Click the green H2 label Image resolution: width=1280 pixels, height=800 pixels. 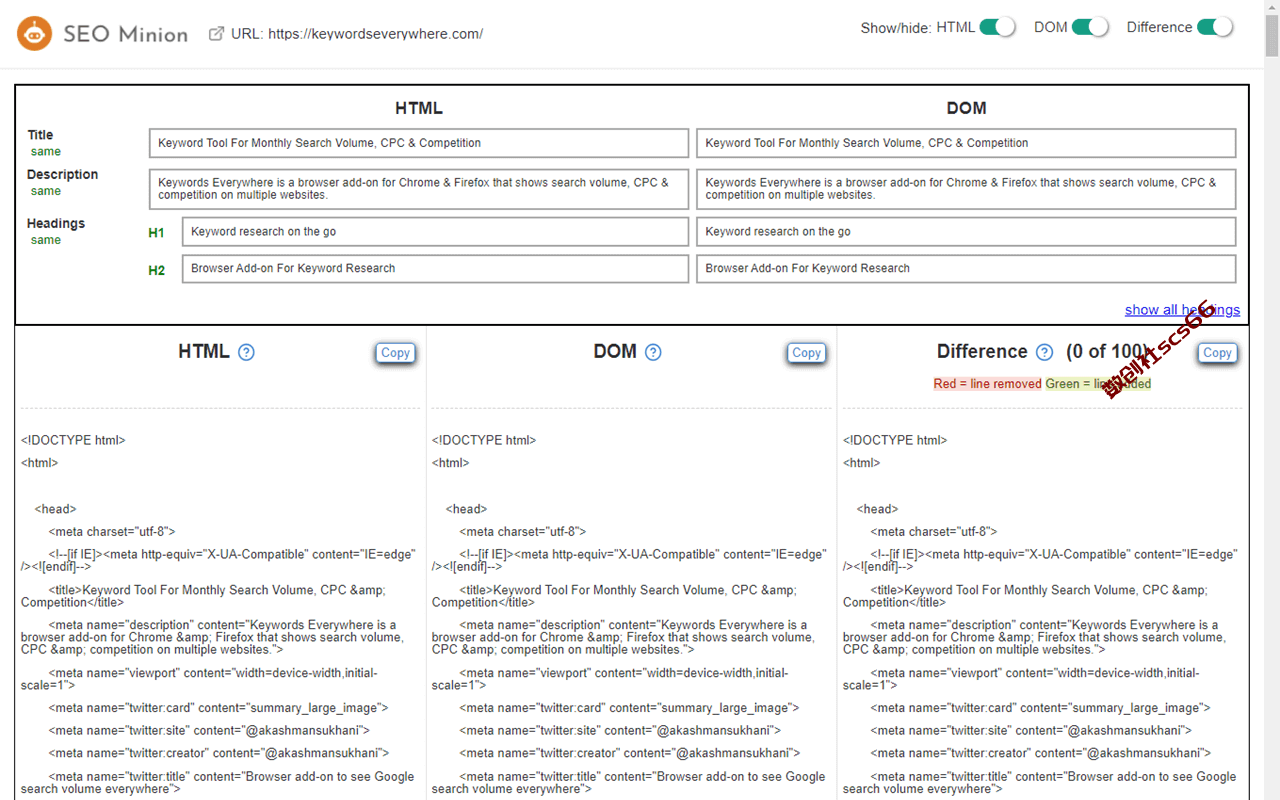coord(156,270)
